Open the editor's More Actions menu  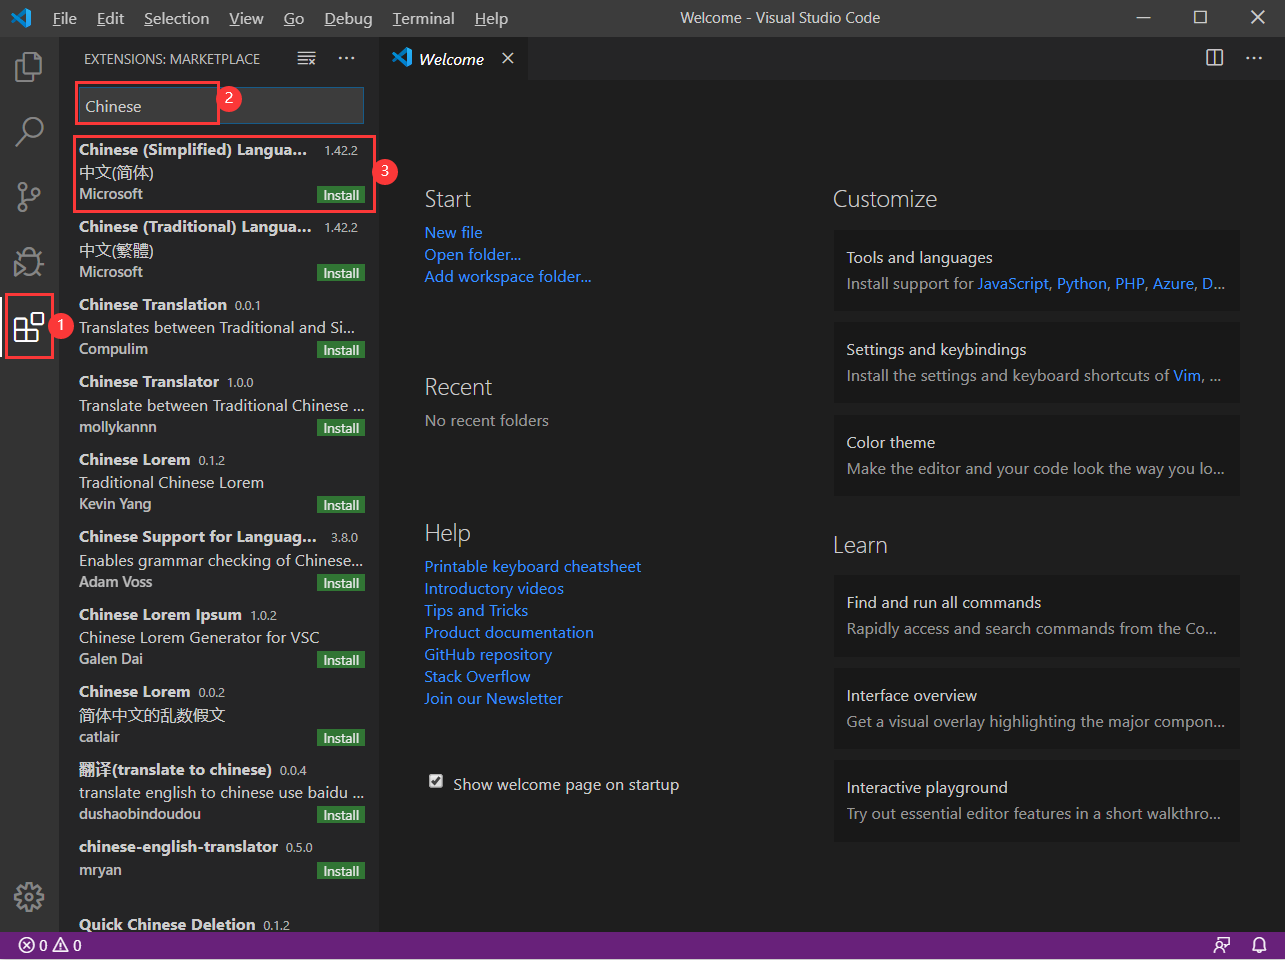pyautogui.click(x=1254, y=58)
